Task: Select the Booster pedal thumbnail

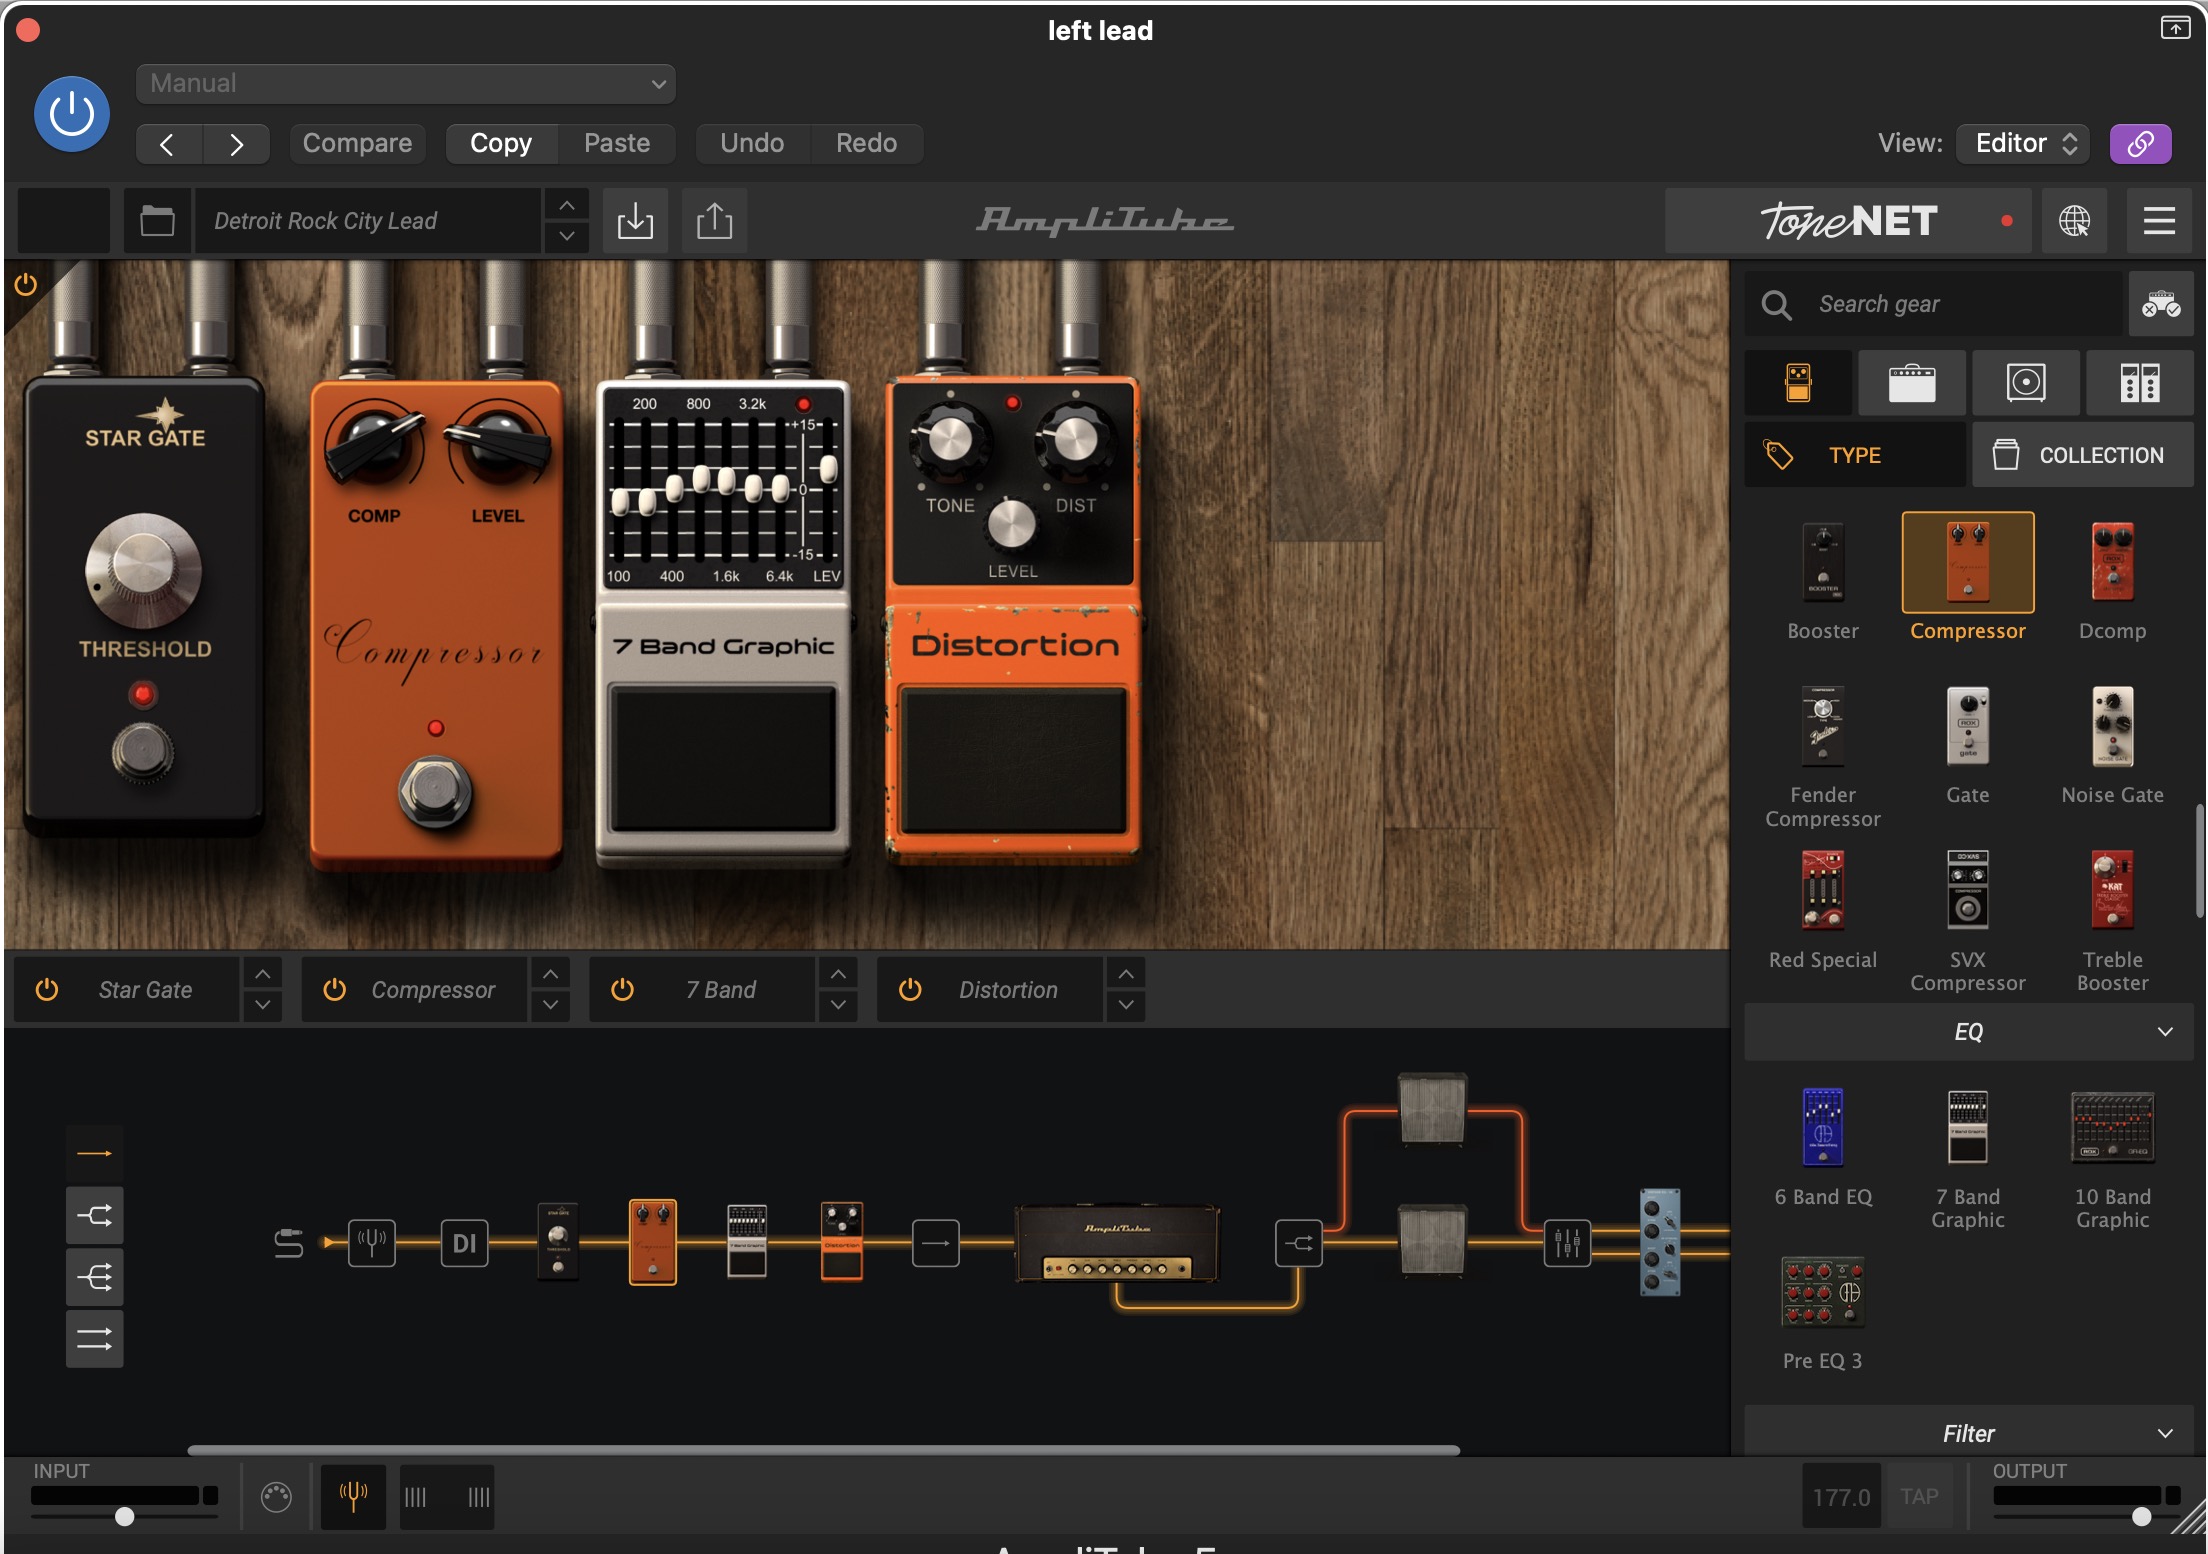Action: coord(1823,562)
